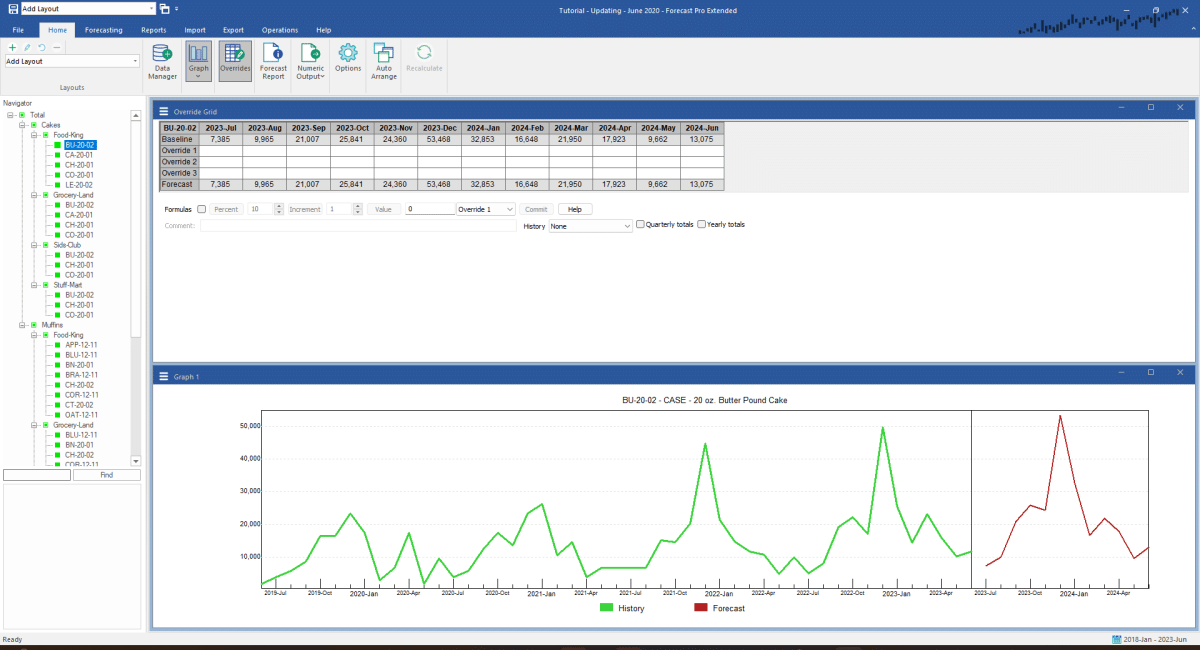Click the Commit button

536,209
